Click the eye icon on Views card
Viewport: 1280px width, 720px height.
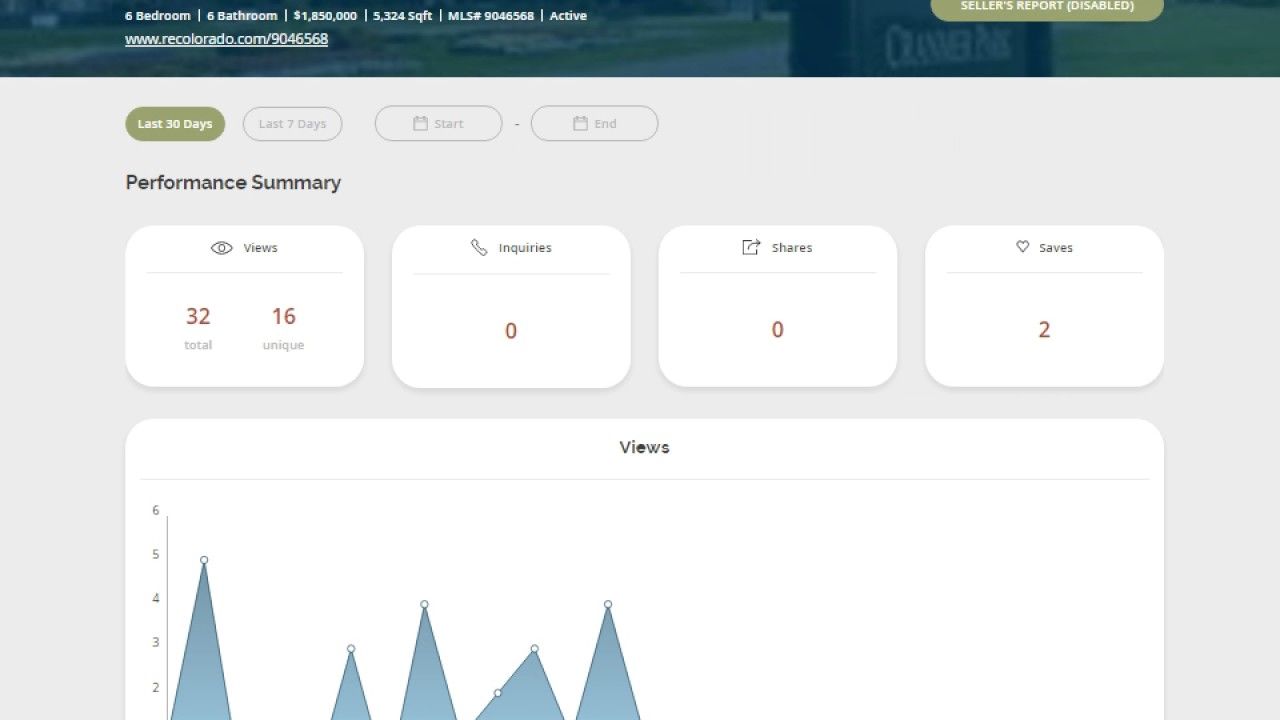pos(222,248)
